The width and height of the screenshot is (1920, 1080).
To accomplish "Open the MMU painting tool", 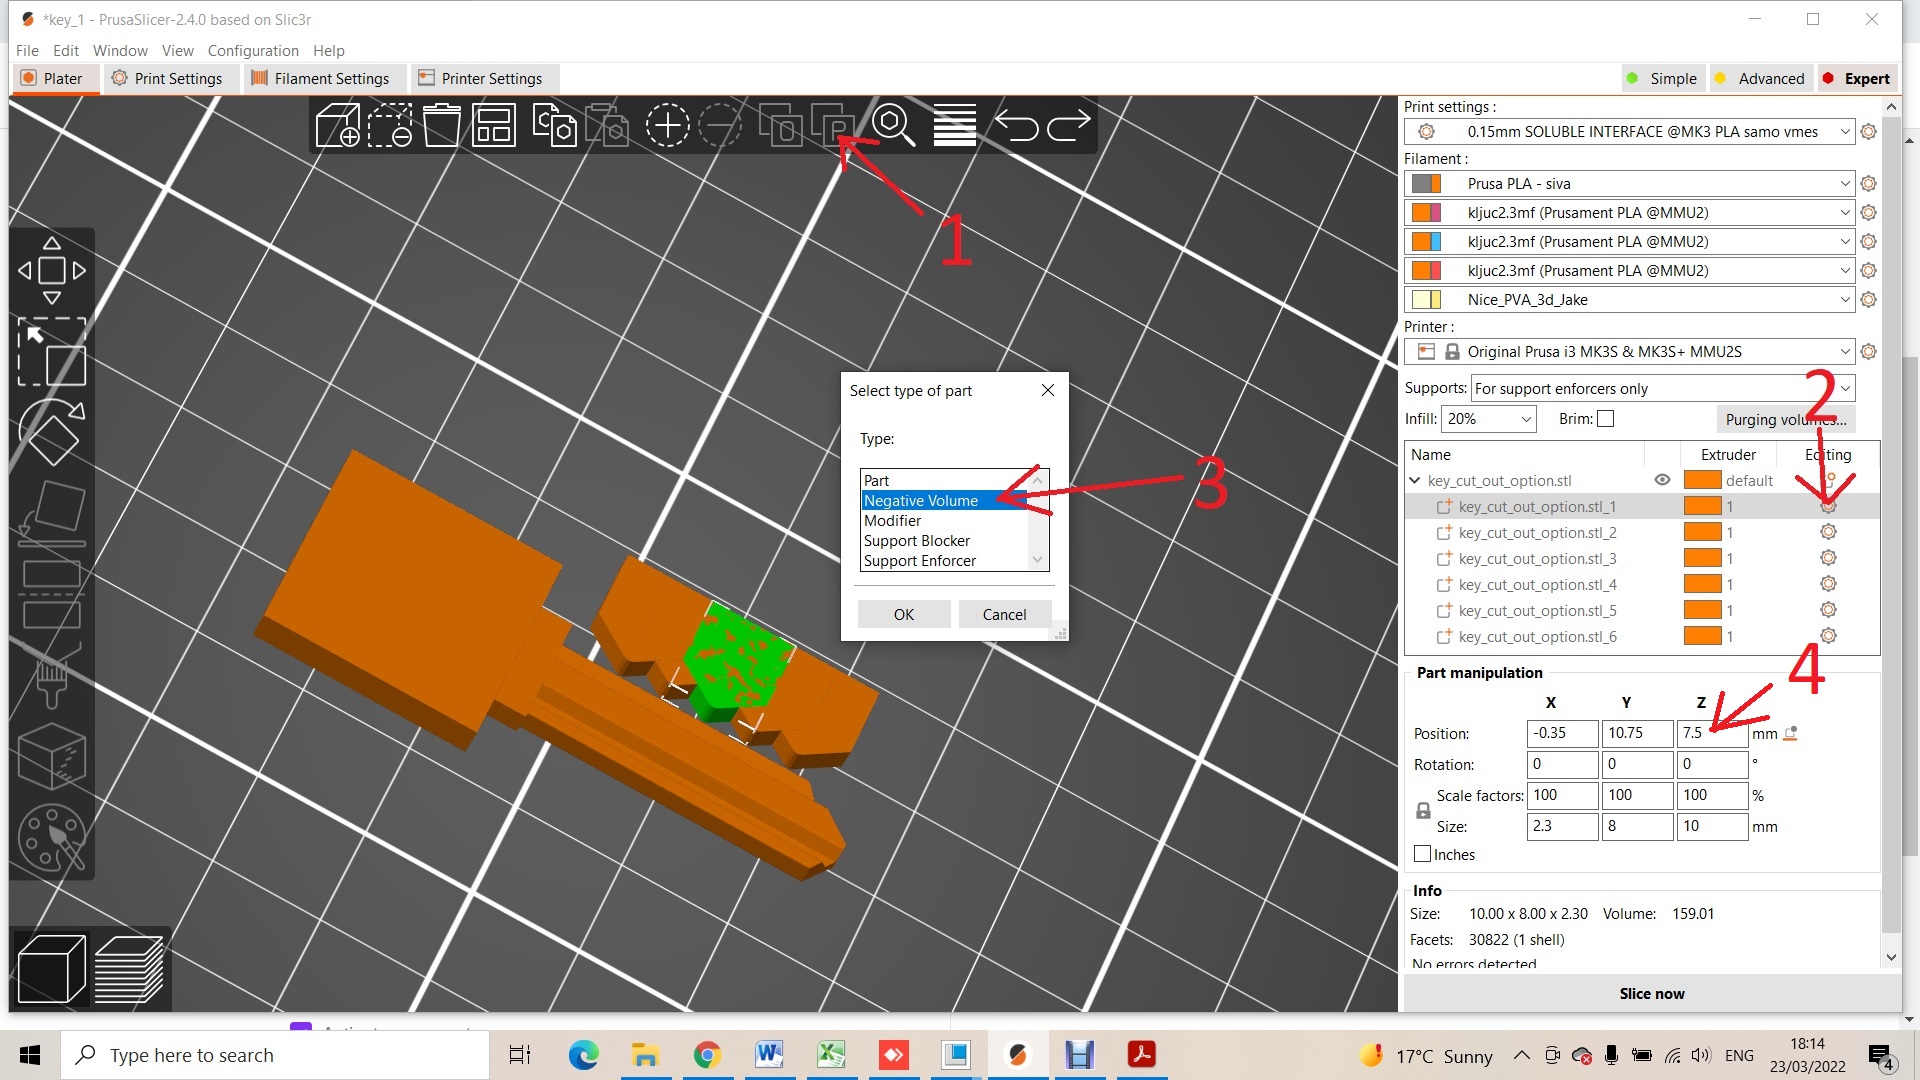I will point(52,838).
